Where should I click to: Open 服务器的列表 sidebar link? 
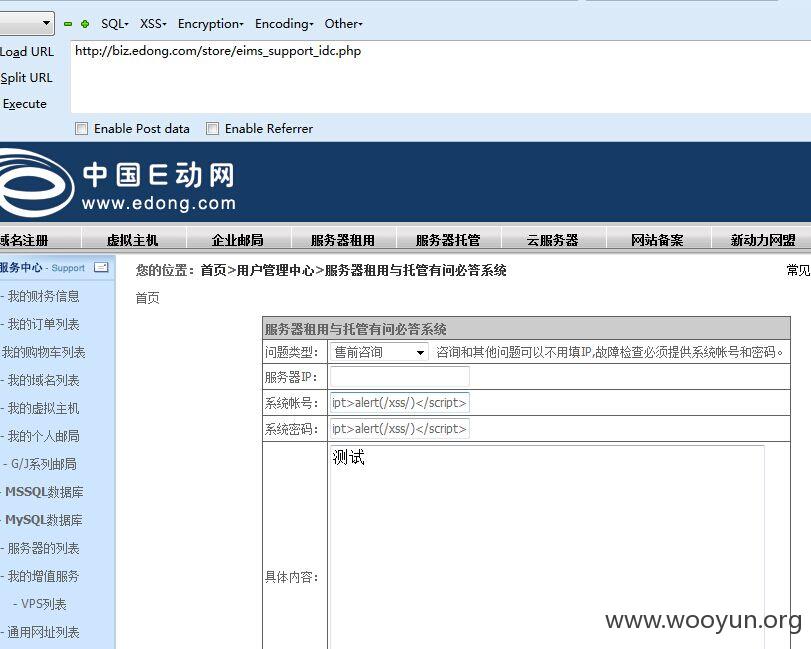pyautogui.click(x=43, y=548)
